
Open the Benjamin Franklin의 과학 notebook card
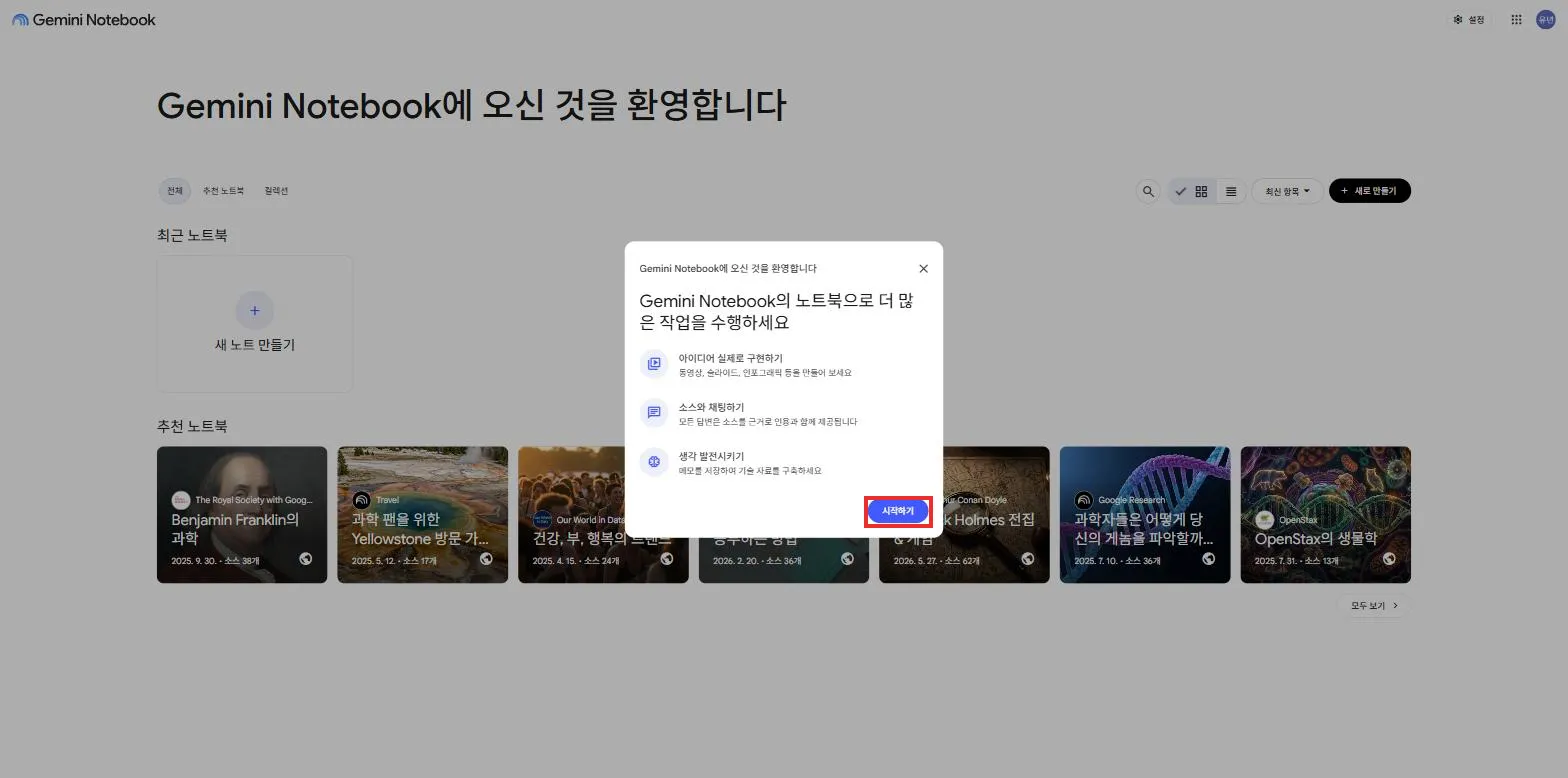pos(242,515)
